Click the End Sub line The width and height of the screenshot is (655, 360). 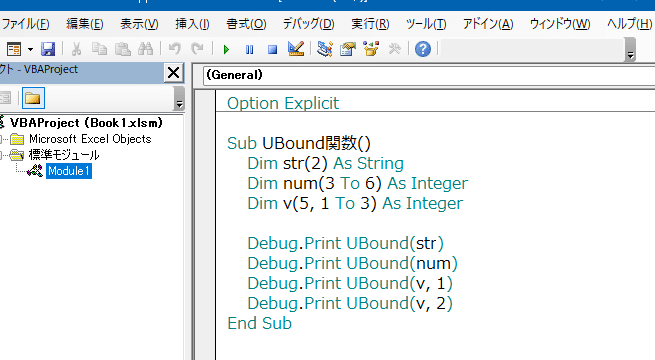click(259, 324)
